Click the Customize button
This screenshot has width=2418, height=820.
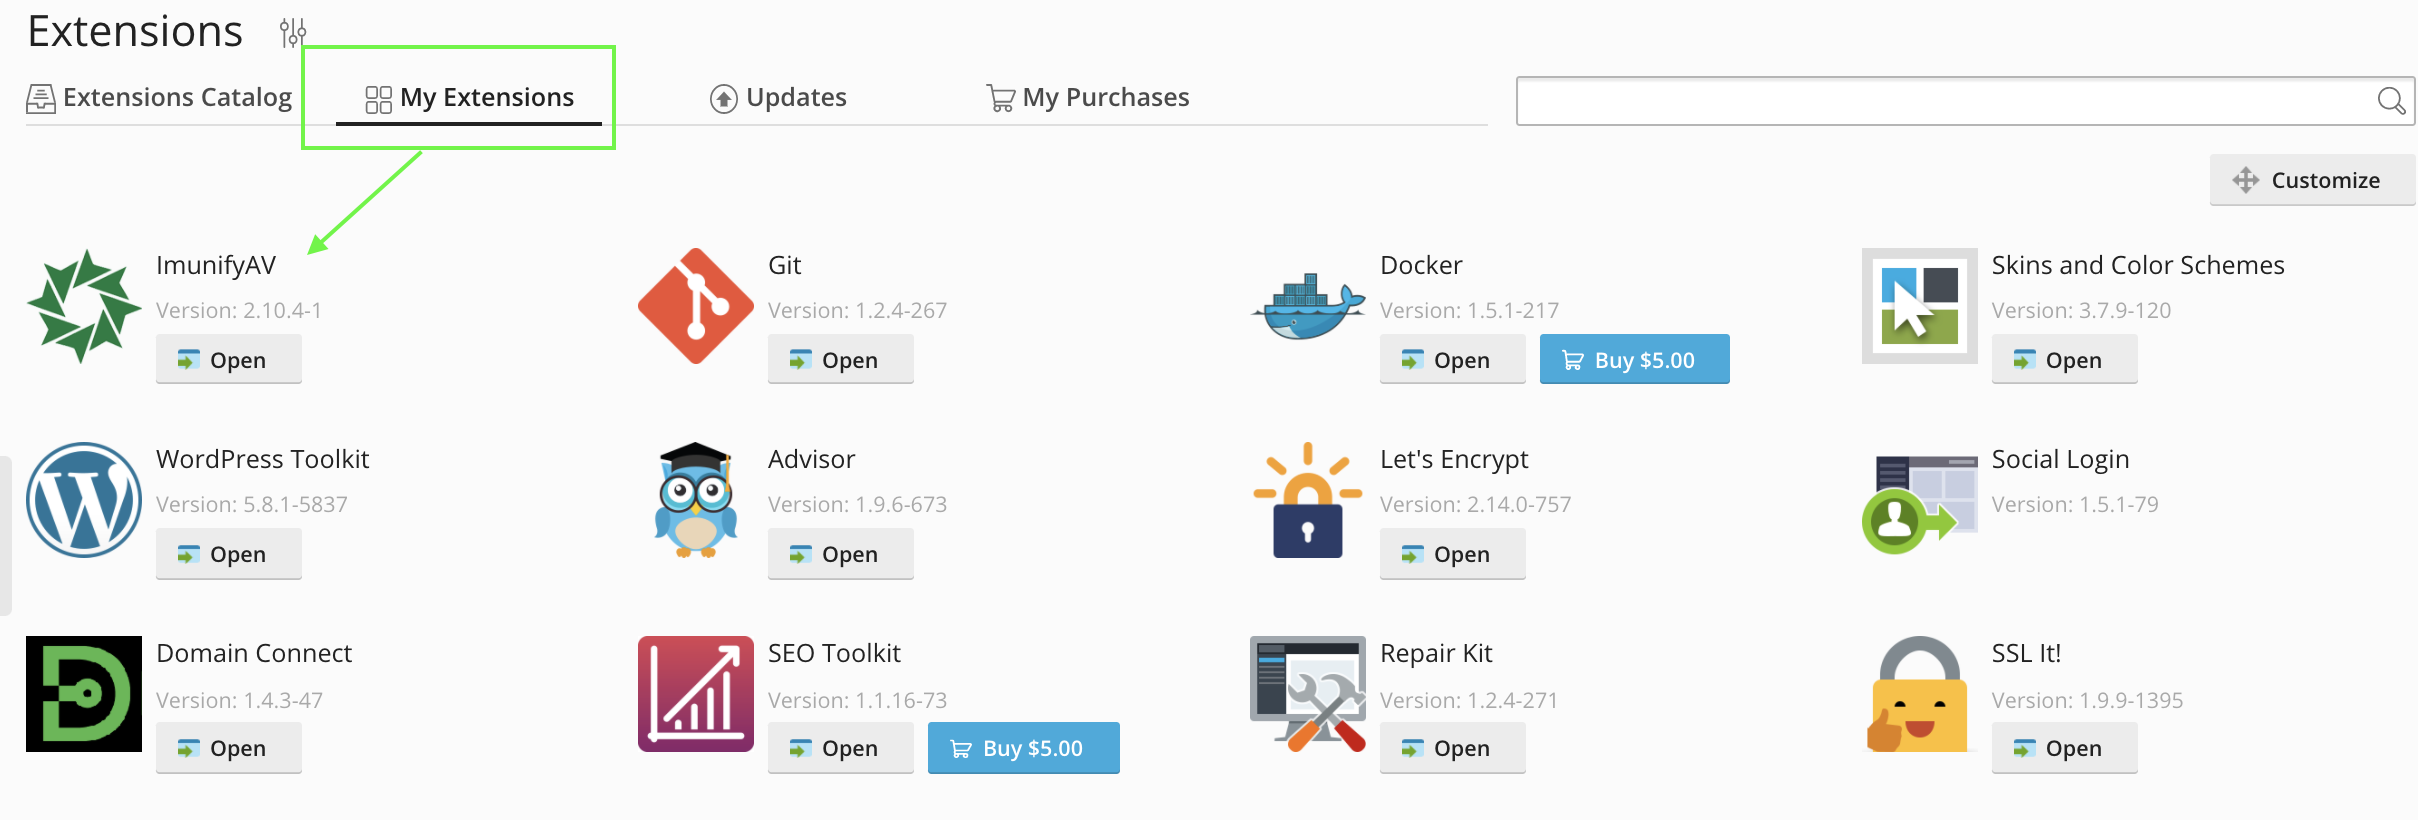point(2312,180)
